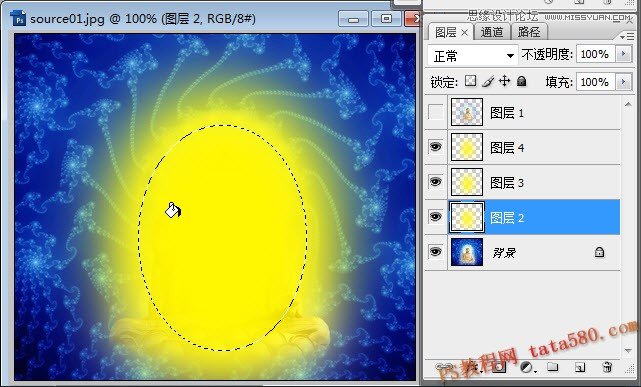Viewport: 641px width, 387px height.
Task: Select layer name 背景
Action: click(x=504, y=253)
